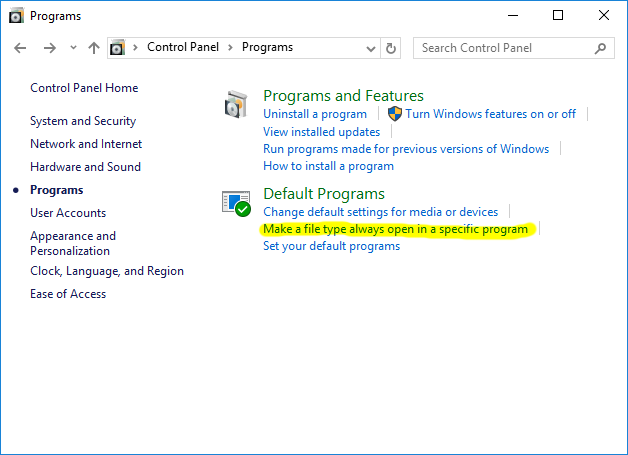Click the Programs window title icon
Screen dimensions: 628x455
(x=16, y=16)
